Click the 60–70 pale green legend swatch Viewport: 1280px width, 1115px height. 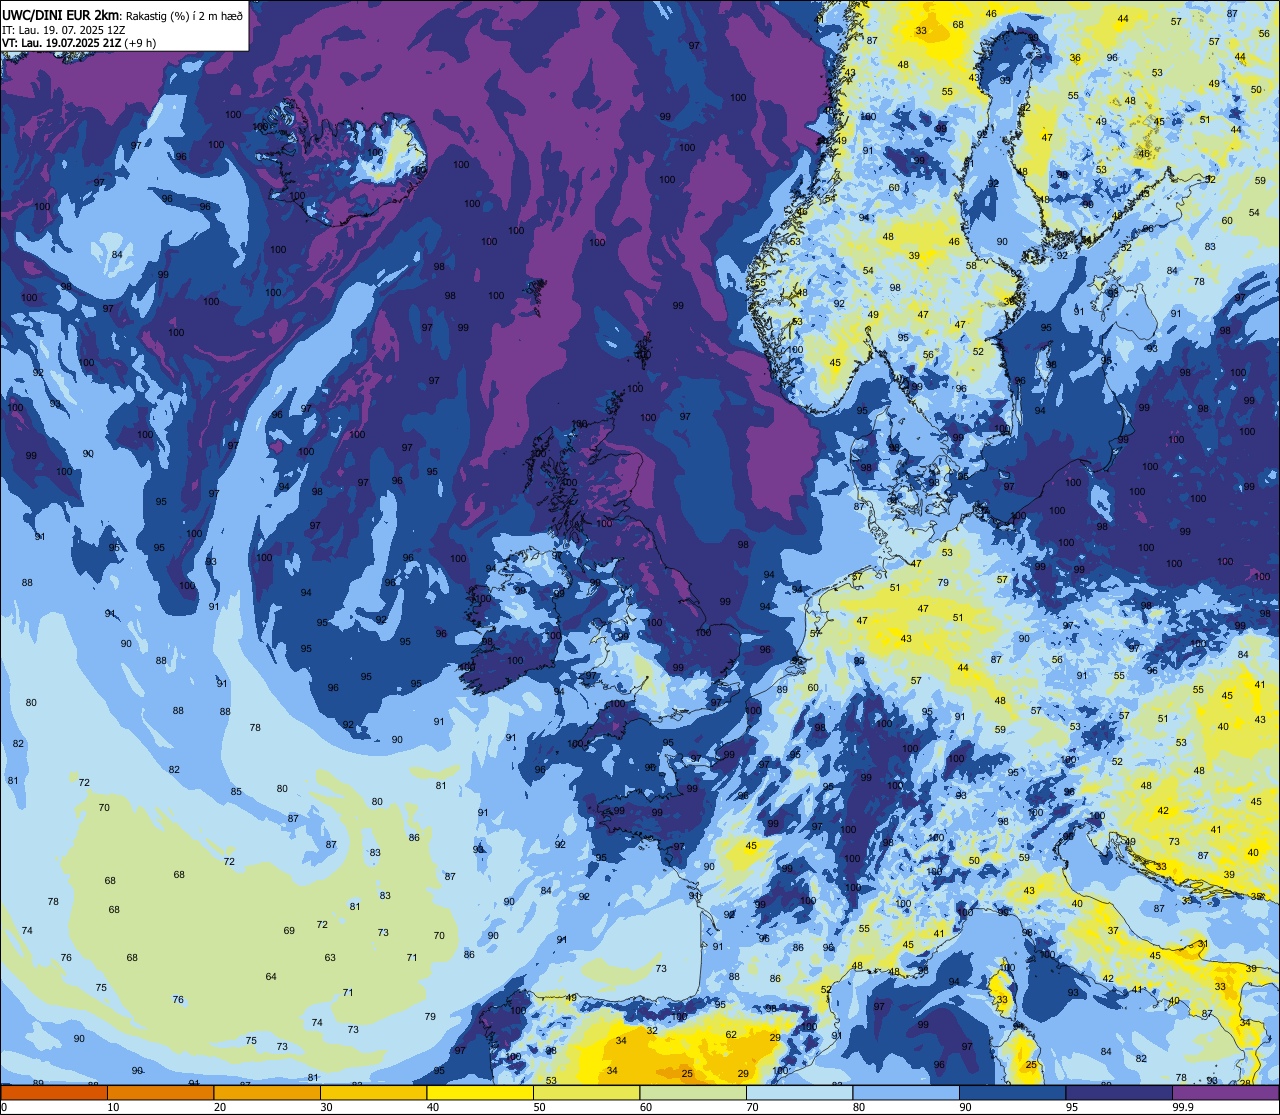(x=693, y=1092)
